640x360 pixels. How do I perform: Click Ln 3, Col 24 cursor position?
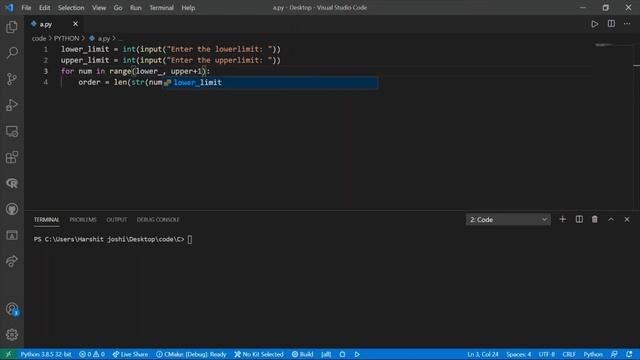[483, 354]
